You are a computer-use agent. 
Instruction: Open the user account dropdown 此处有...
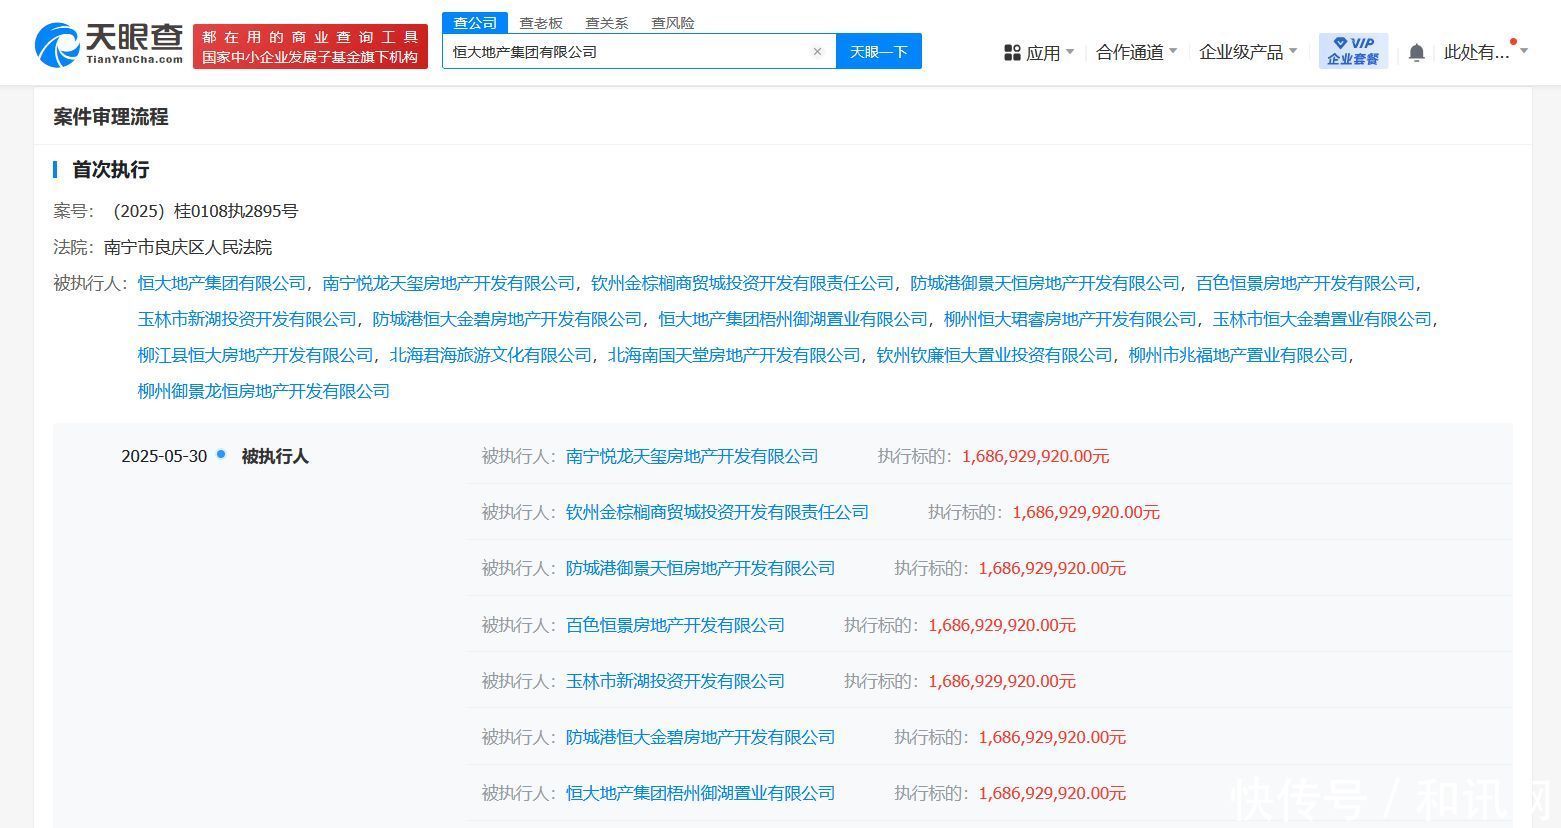click(1486, 52)
